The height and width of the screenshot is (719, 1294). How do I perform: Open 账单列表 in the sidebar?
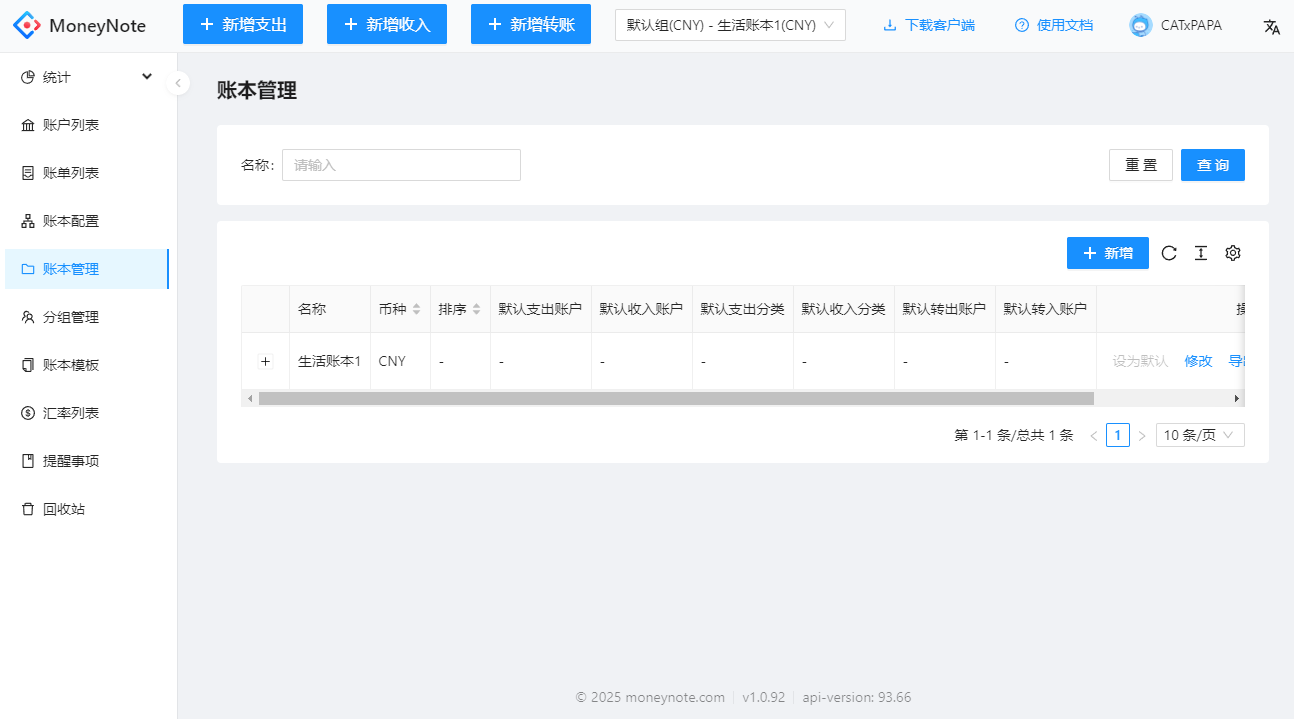[x=87, y=173]
